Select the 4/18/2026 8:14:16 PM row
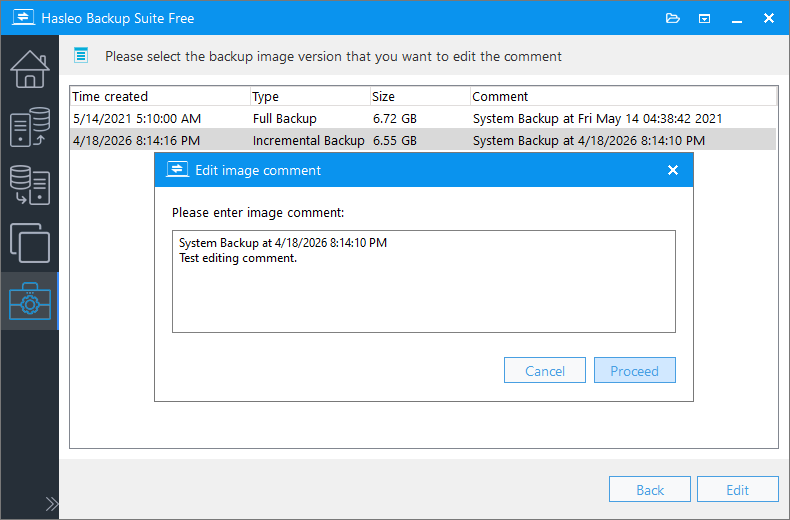790x520 pixels. click(423, 141)
